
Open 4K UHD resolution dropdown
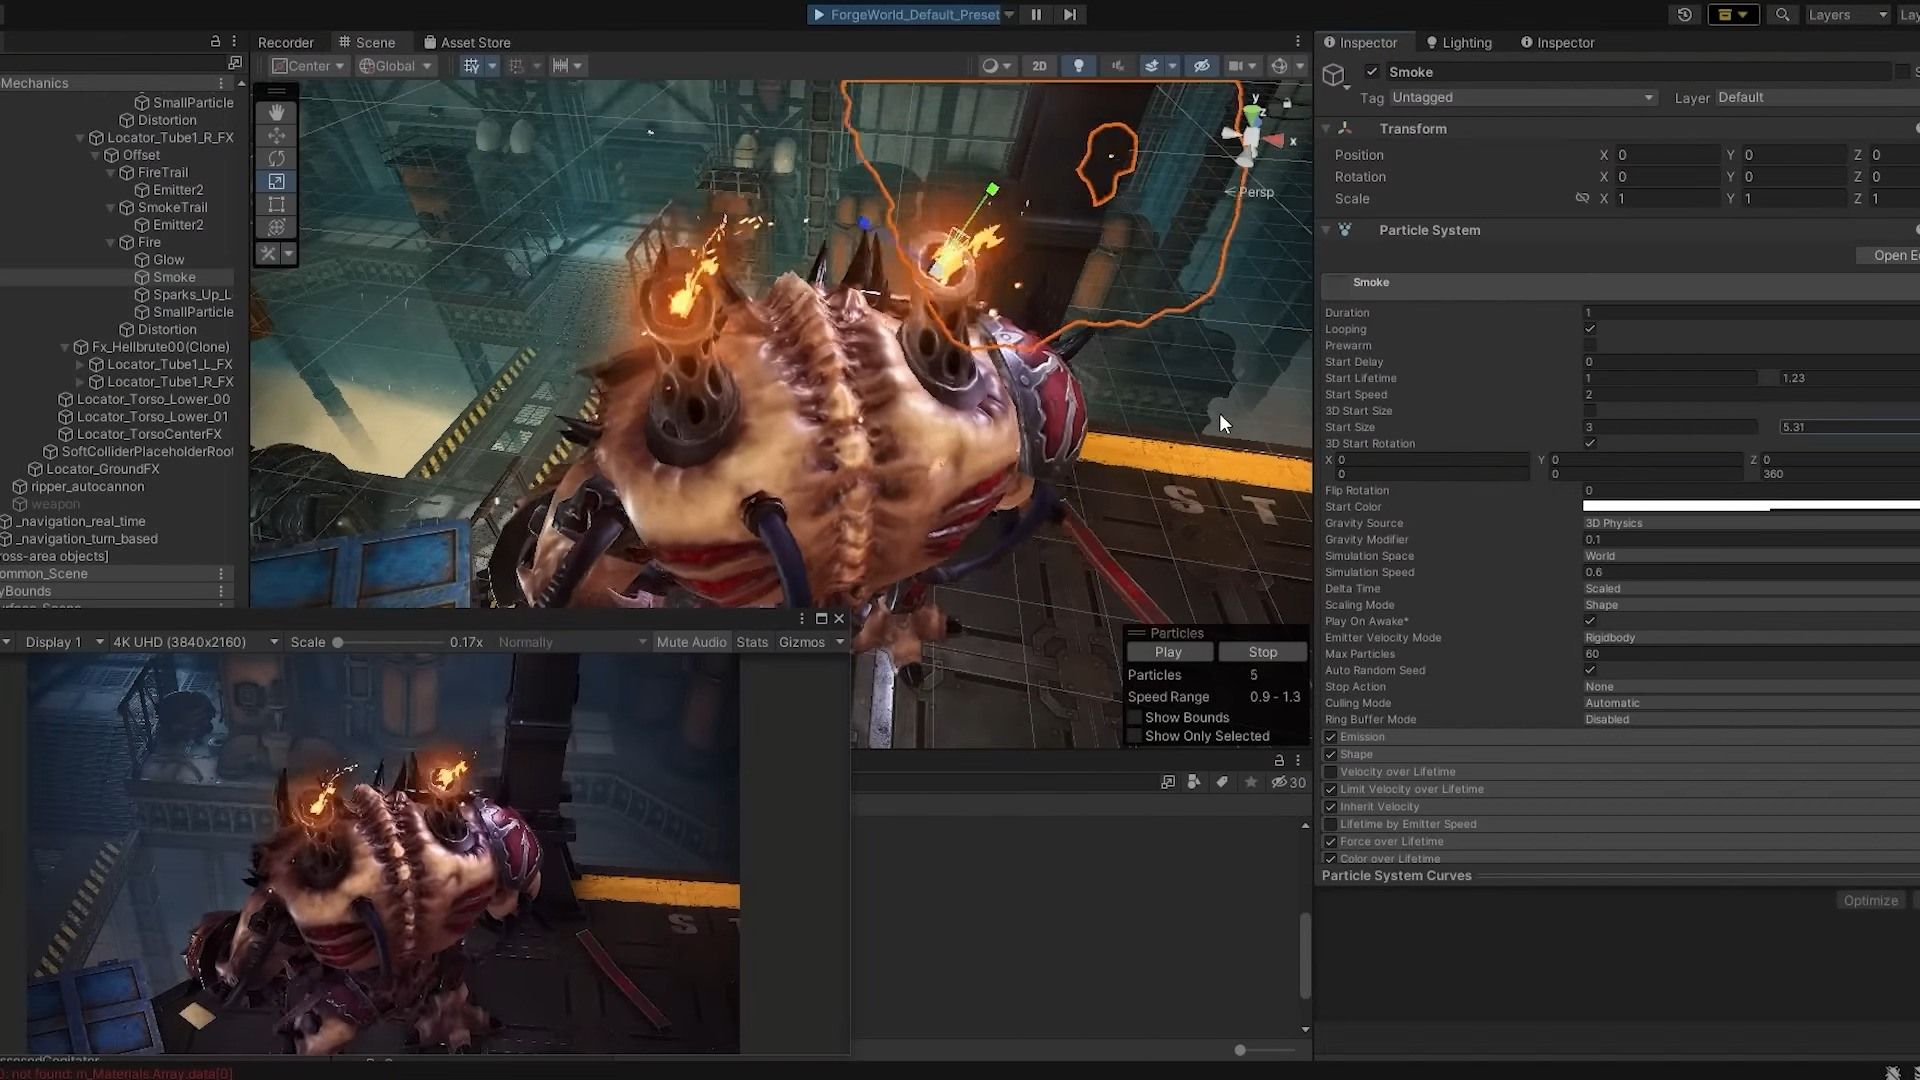195,642
